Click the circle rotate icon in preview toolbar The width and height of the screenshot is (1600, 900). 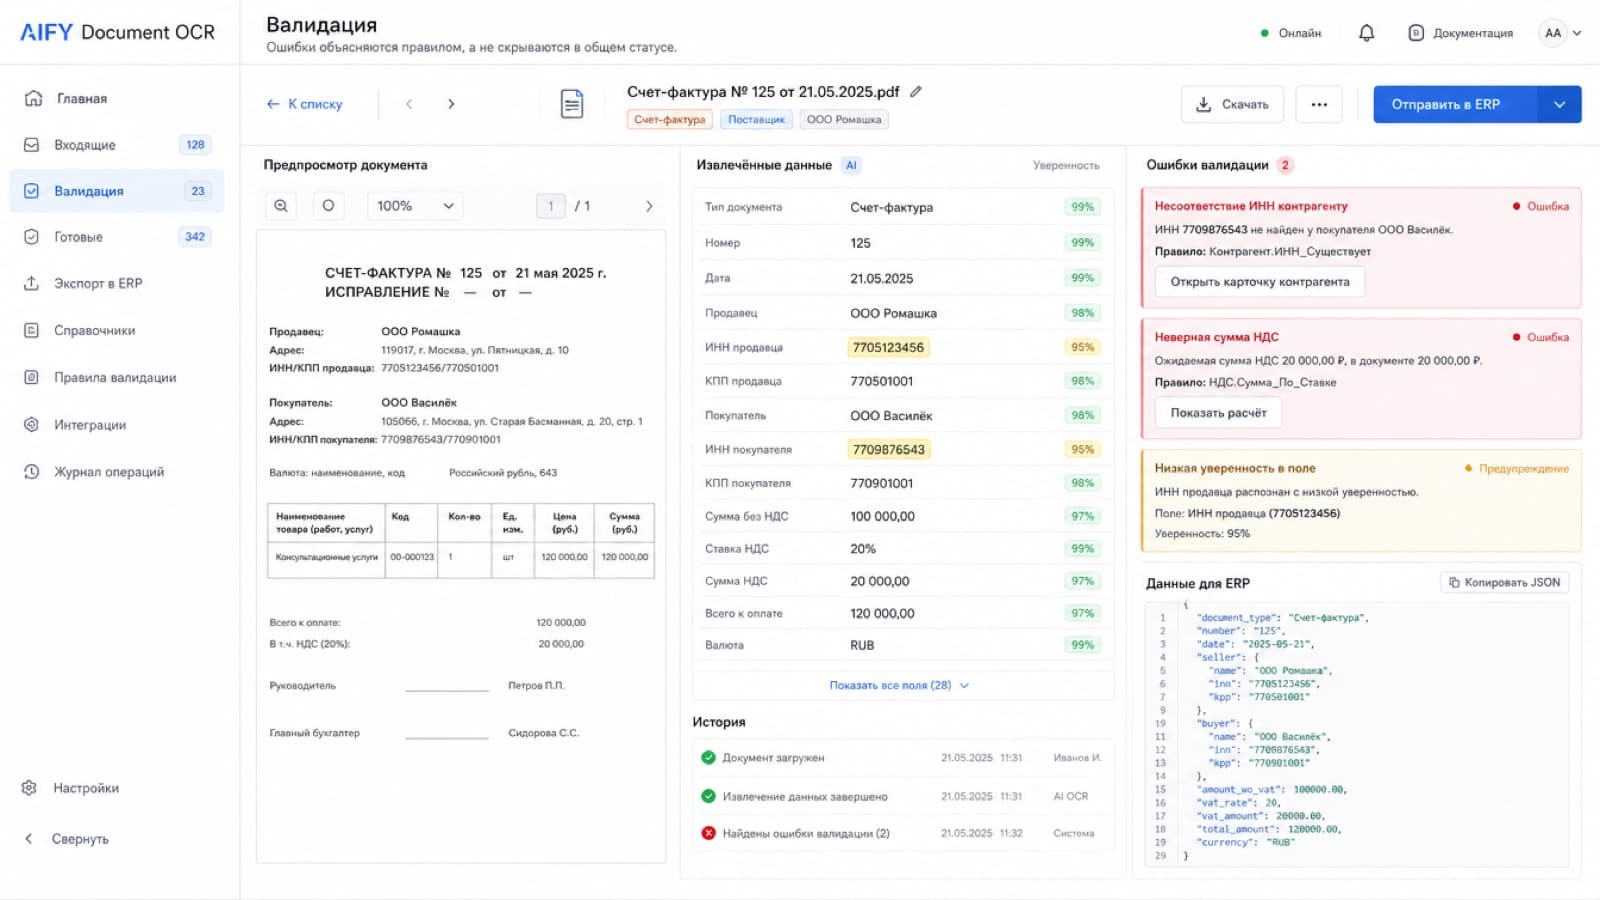tap(328, 206)
